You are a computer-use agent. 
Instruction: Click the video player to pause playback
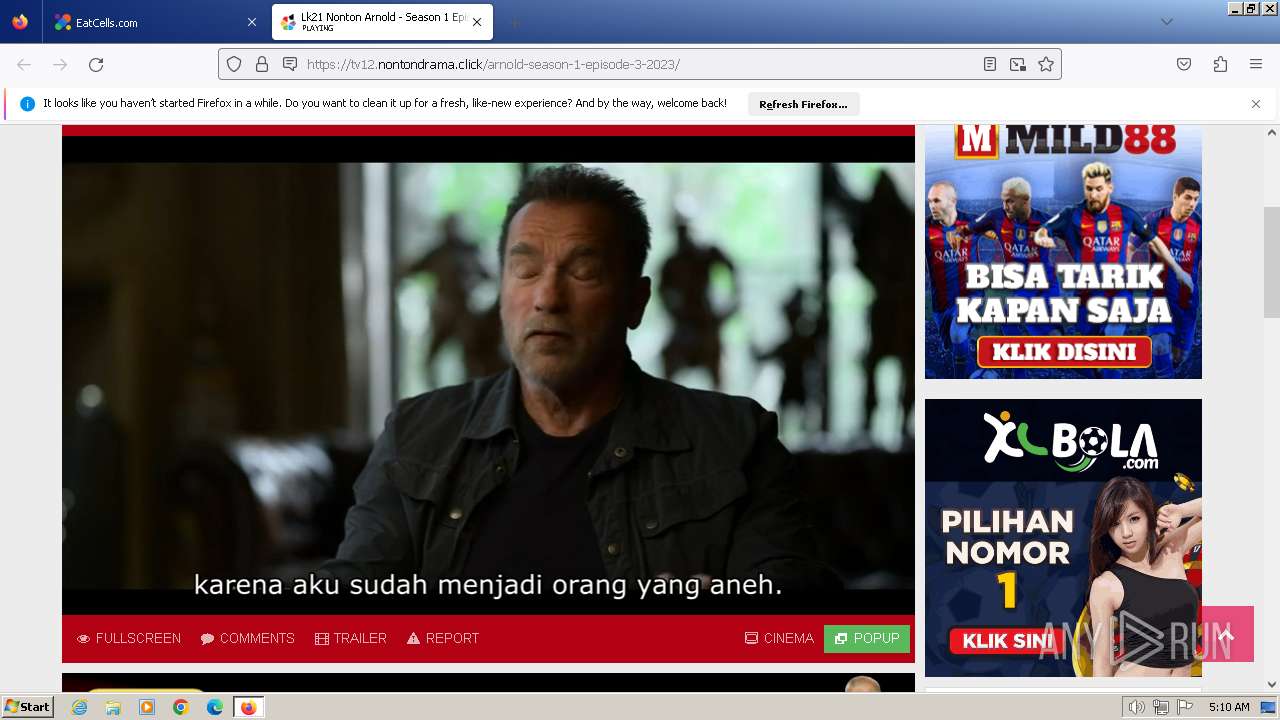click(x=488, y=375)
